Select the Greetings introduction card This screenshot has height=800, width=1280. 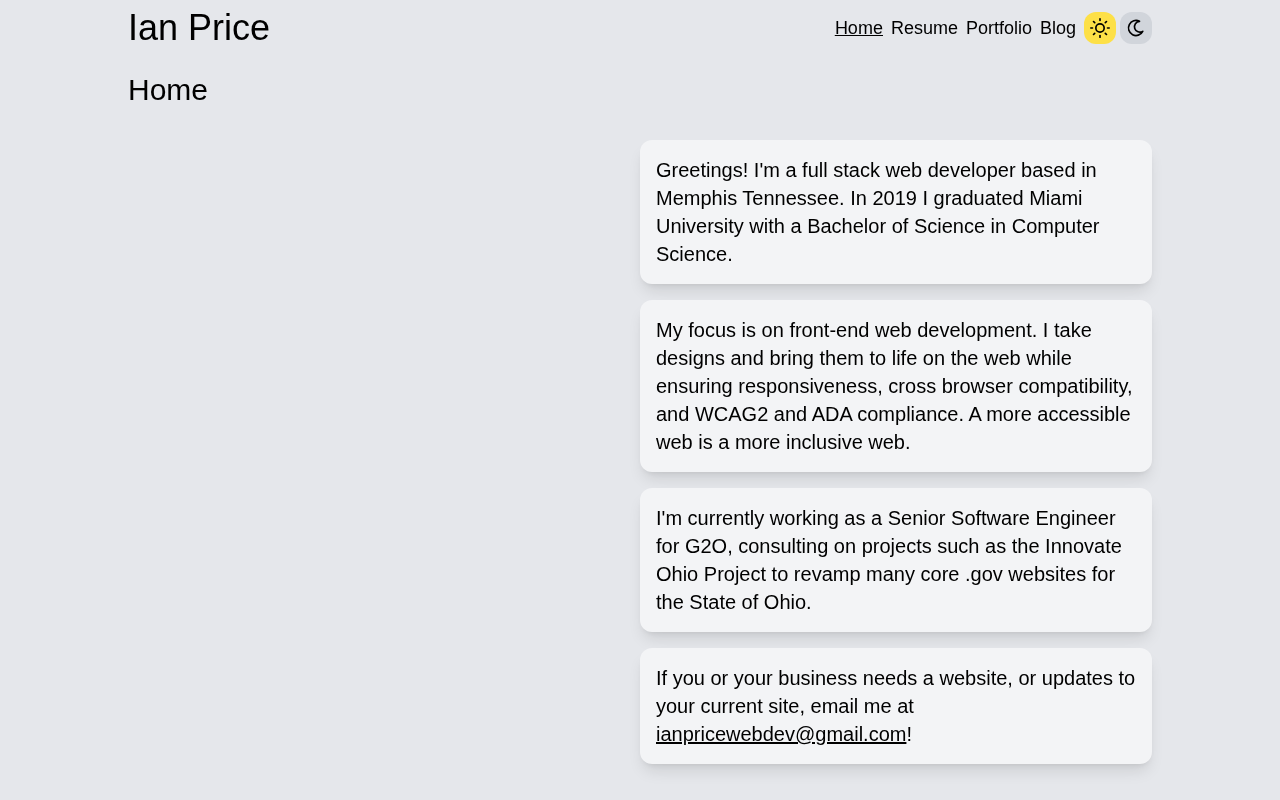(895, 212)
